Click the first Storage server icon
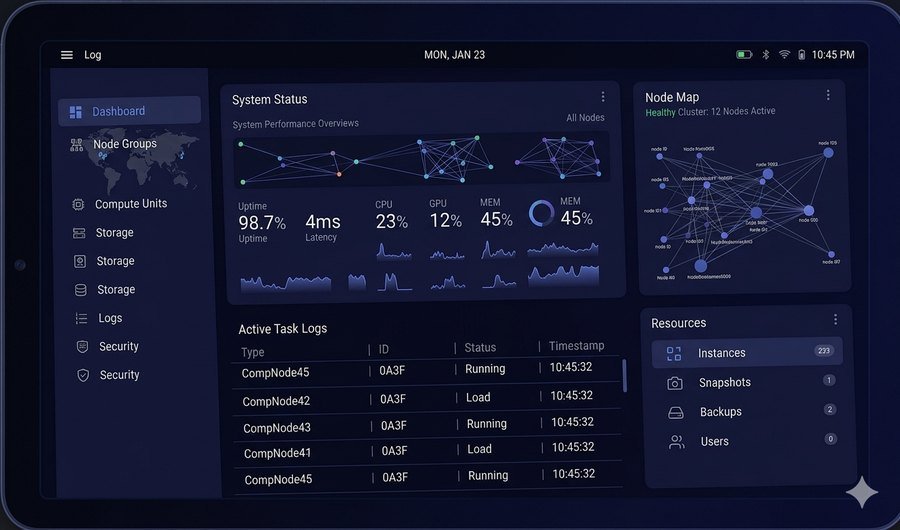Screen dimensions: 900x530 (x=79, y=233)
